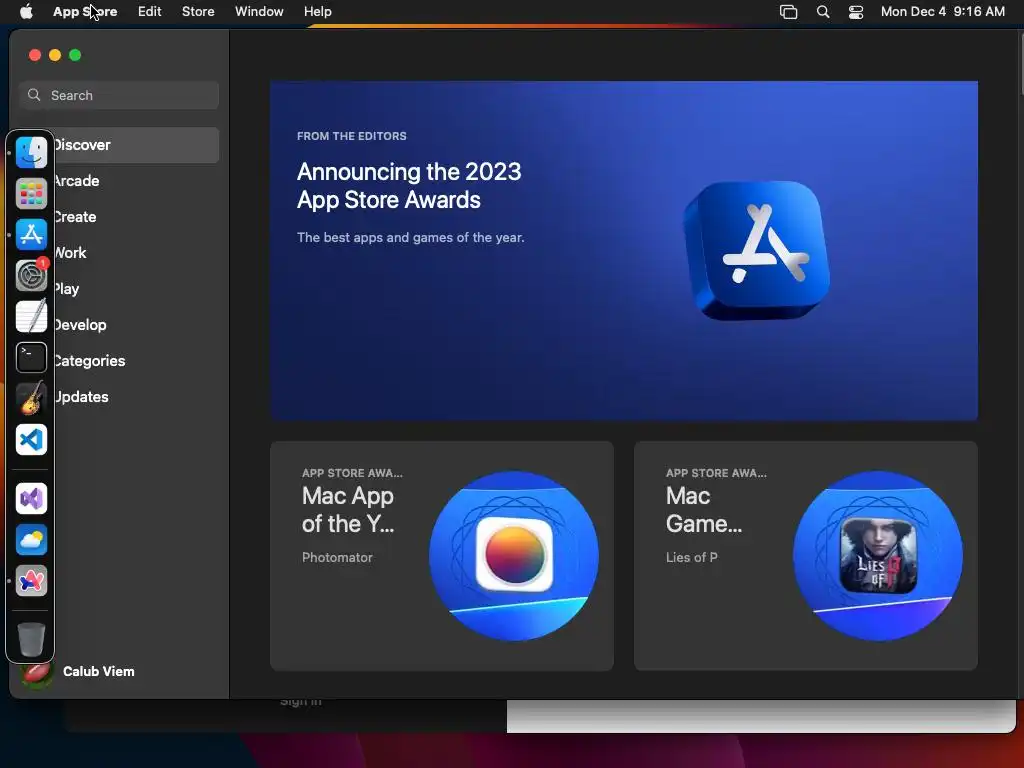Go to the Develop section
This screenshot has height=768, width=1024.
coord(120,325)
